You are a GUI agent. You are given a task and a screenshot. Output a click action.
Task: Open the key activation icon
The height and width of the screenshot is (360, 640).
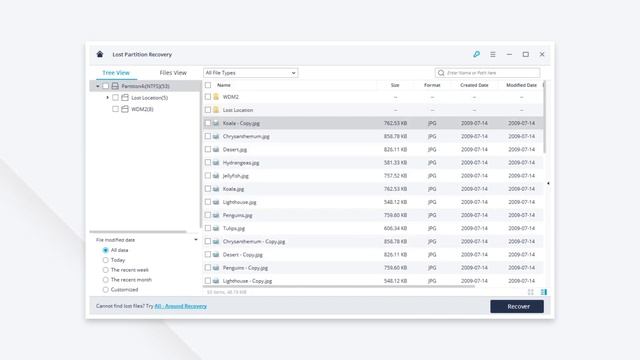476,54
